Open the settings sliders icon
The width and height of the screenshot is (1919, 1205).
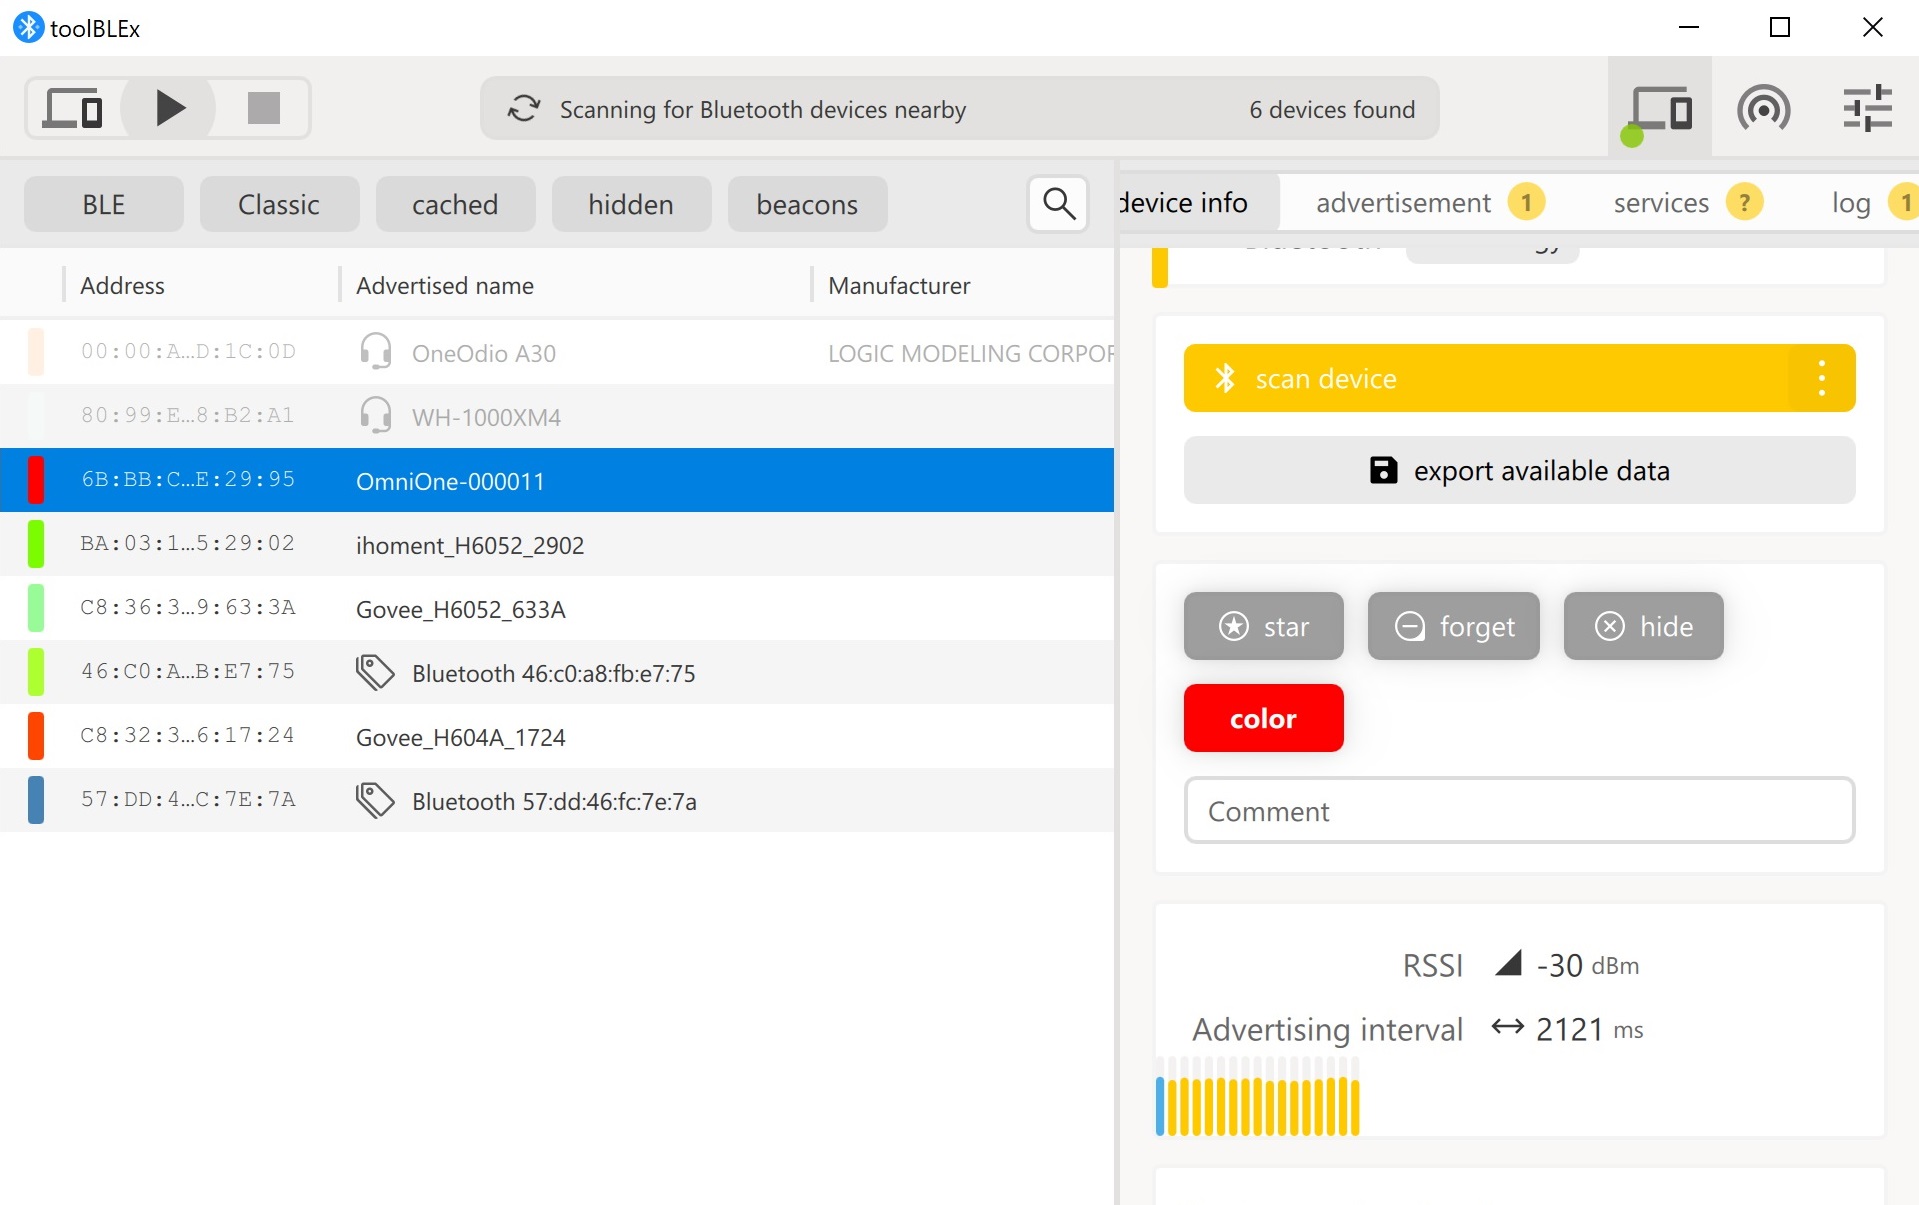coord(1867,108)
